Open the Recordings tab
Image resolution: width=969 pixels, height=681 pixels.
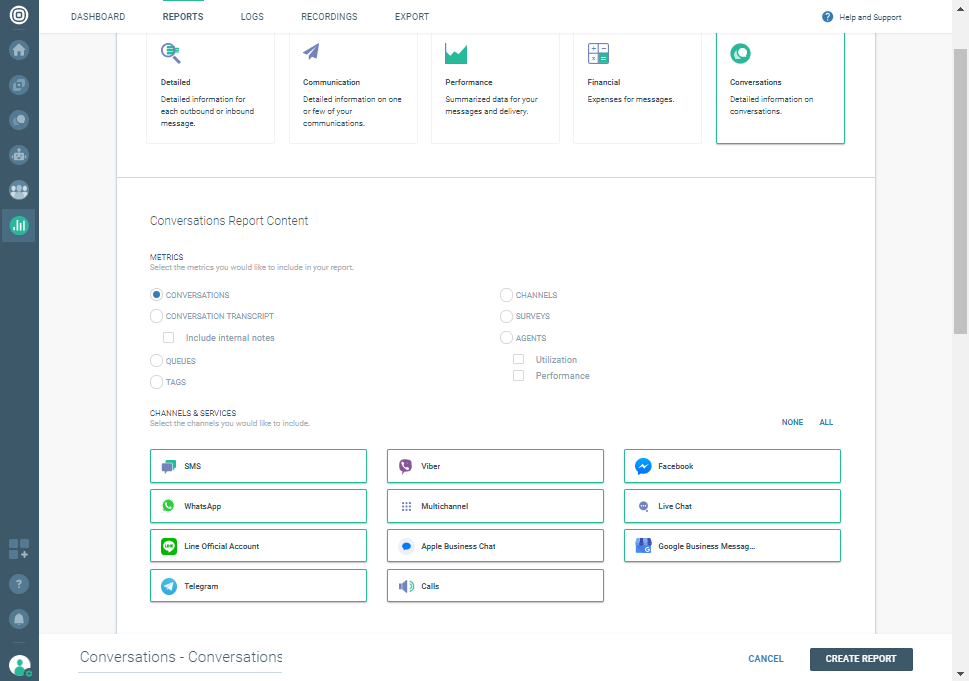(329, 17)
